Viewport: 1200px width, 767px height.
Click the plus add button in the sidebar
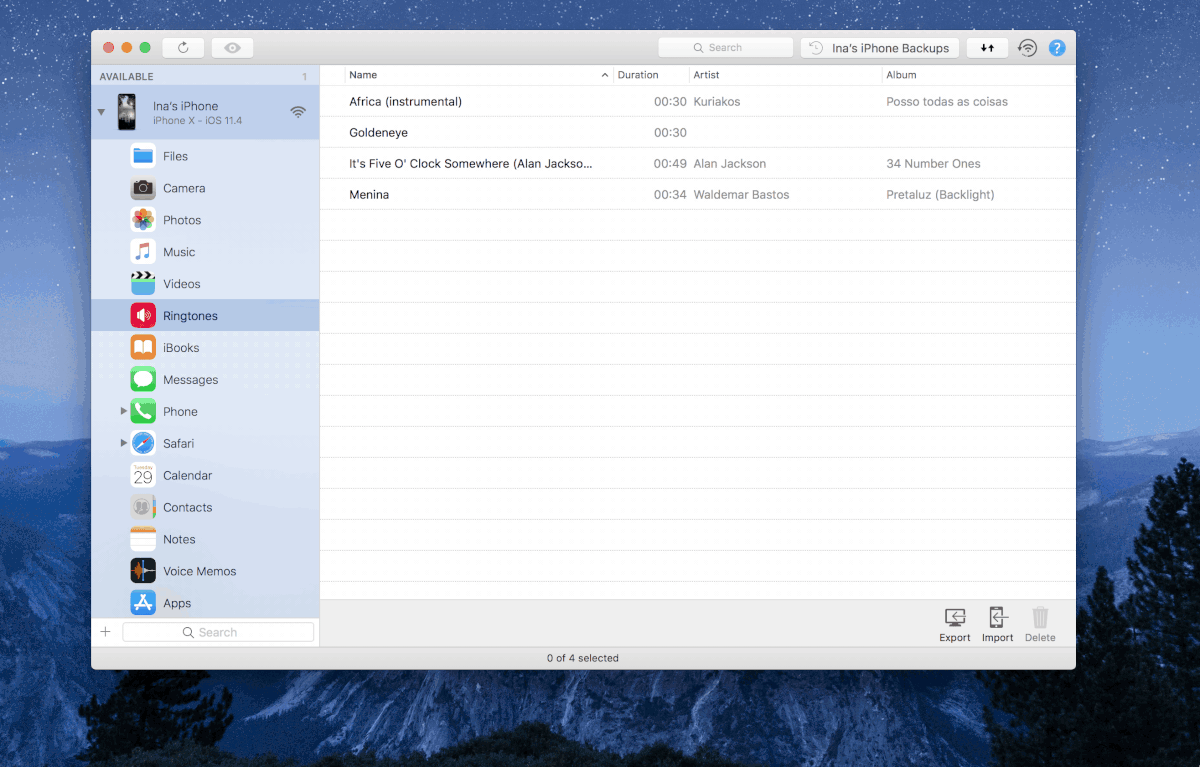(106, 632)
